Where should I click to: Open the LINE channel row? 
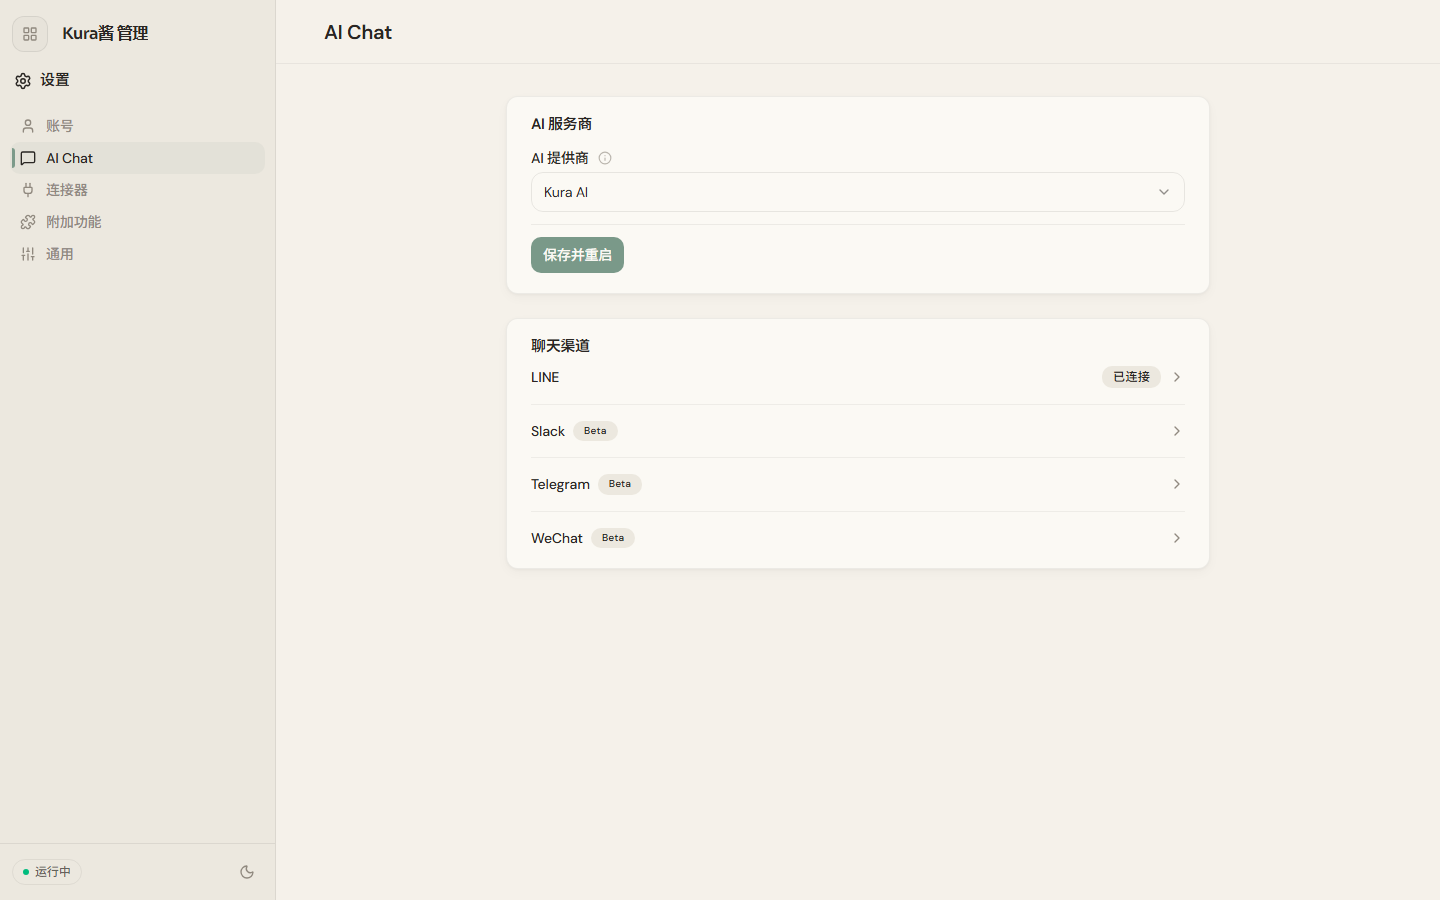coord(857,377)
